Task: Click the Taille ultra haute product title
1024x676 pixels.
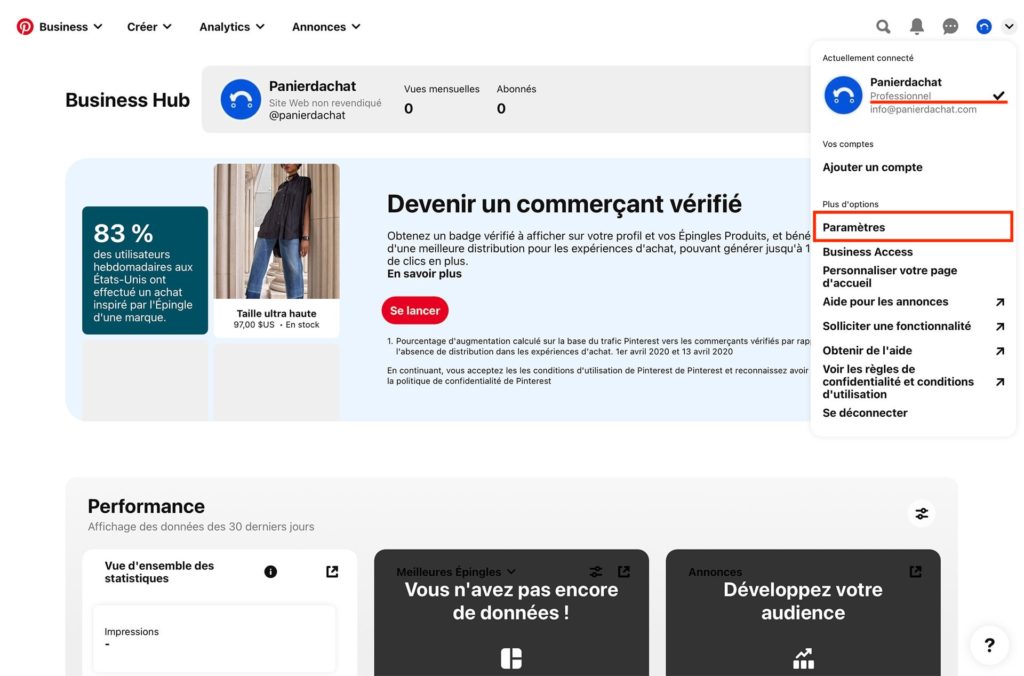Action: [276, 314]
